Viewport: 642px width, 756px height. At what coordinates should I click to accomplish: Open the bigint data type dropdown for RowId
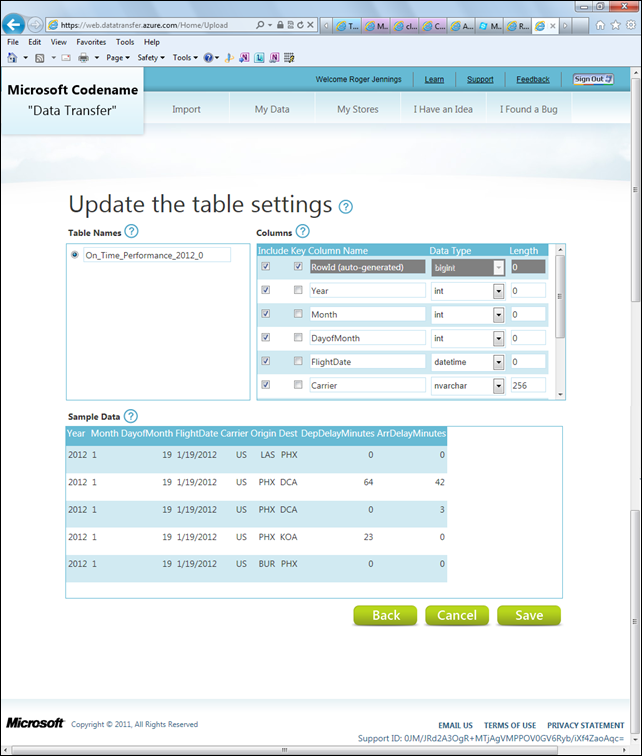coord(498,268)
